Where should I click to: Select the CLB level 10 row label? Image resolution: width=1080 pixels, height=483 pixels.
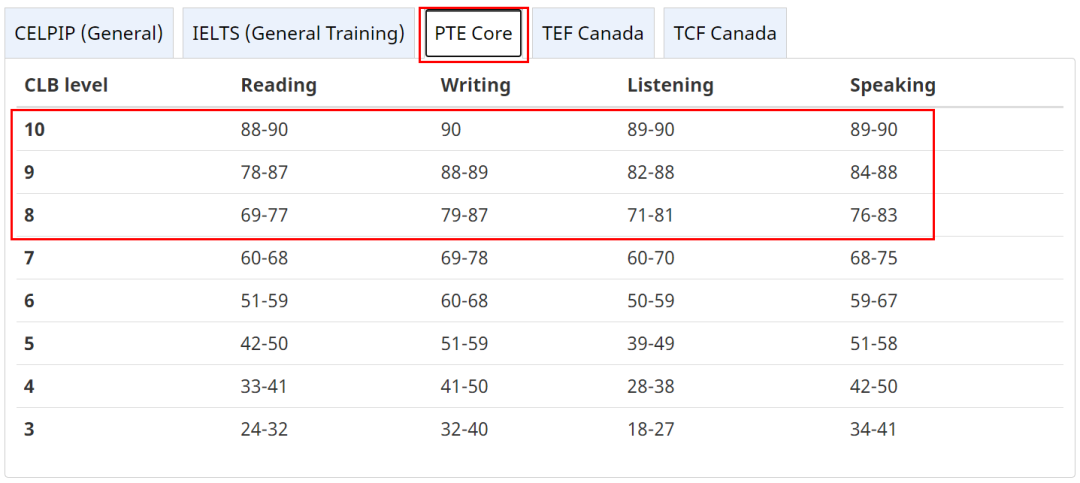(x=34, y=130)
